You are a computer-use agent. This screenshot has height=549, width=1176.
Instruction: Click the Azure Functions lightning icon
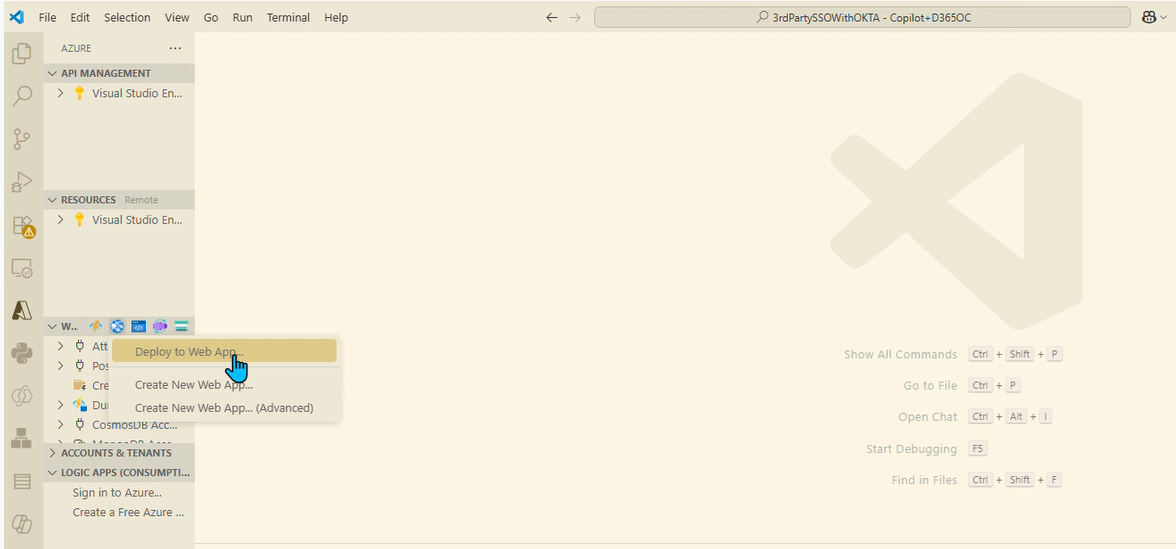click(96, 326)
